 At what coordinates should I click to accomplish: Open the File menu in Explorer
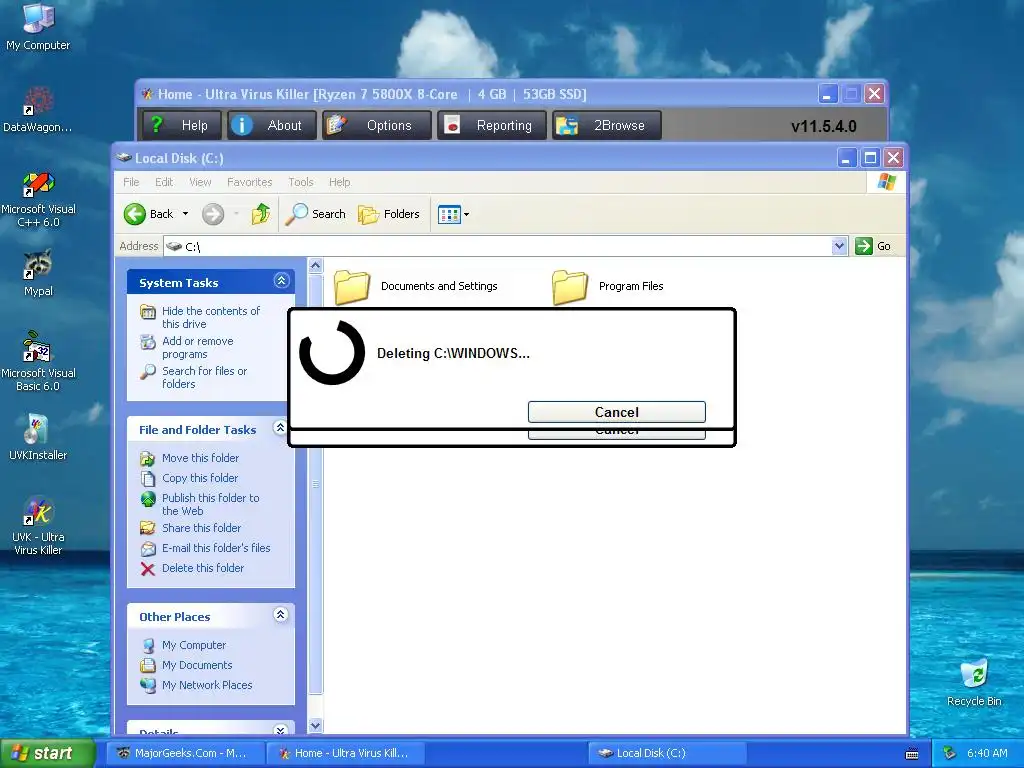tap(131, 182)
